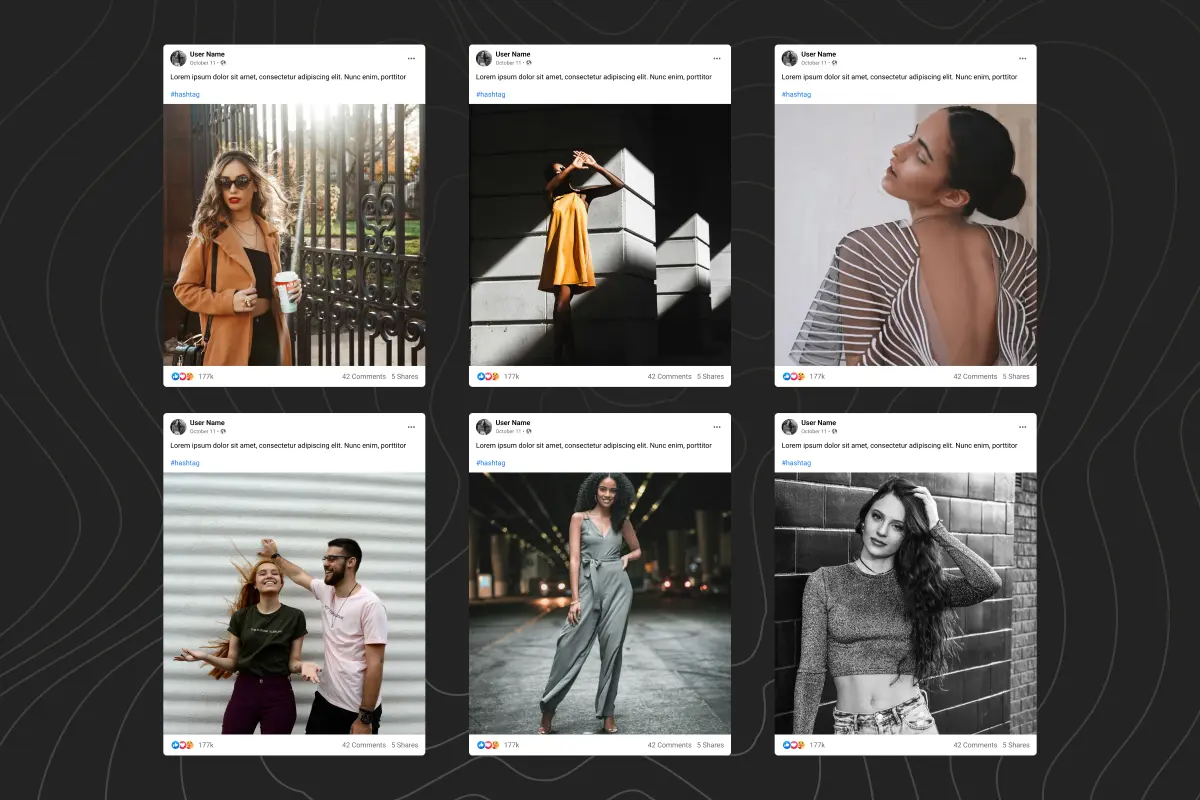View 42 Comments on the dancing couple post
This screenshot has height=800, width=1200.
(x=363, y=745)
